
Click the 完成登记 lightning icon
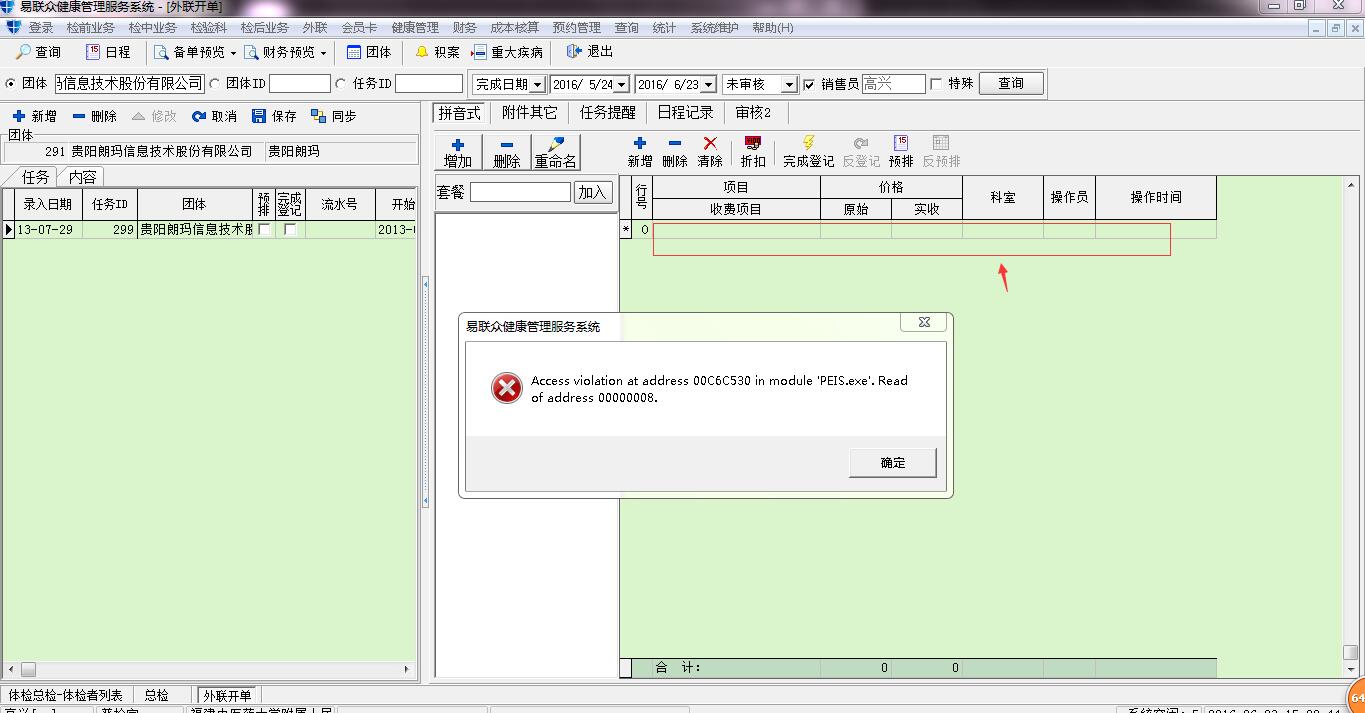(808, 144)
